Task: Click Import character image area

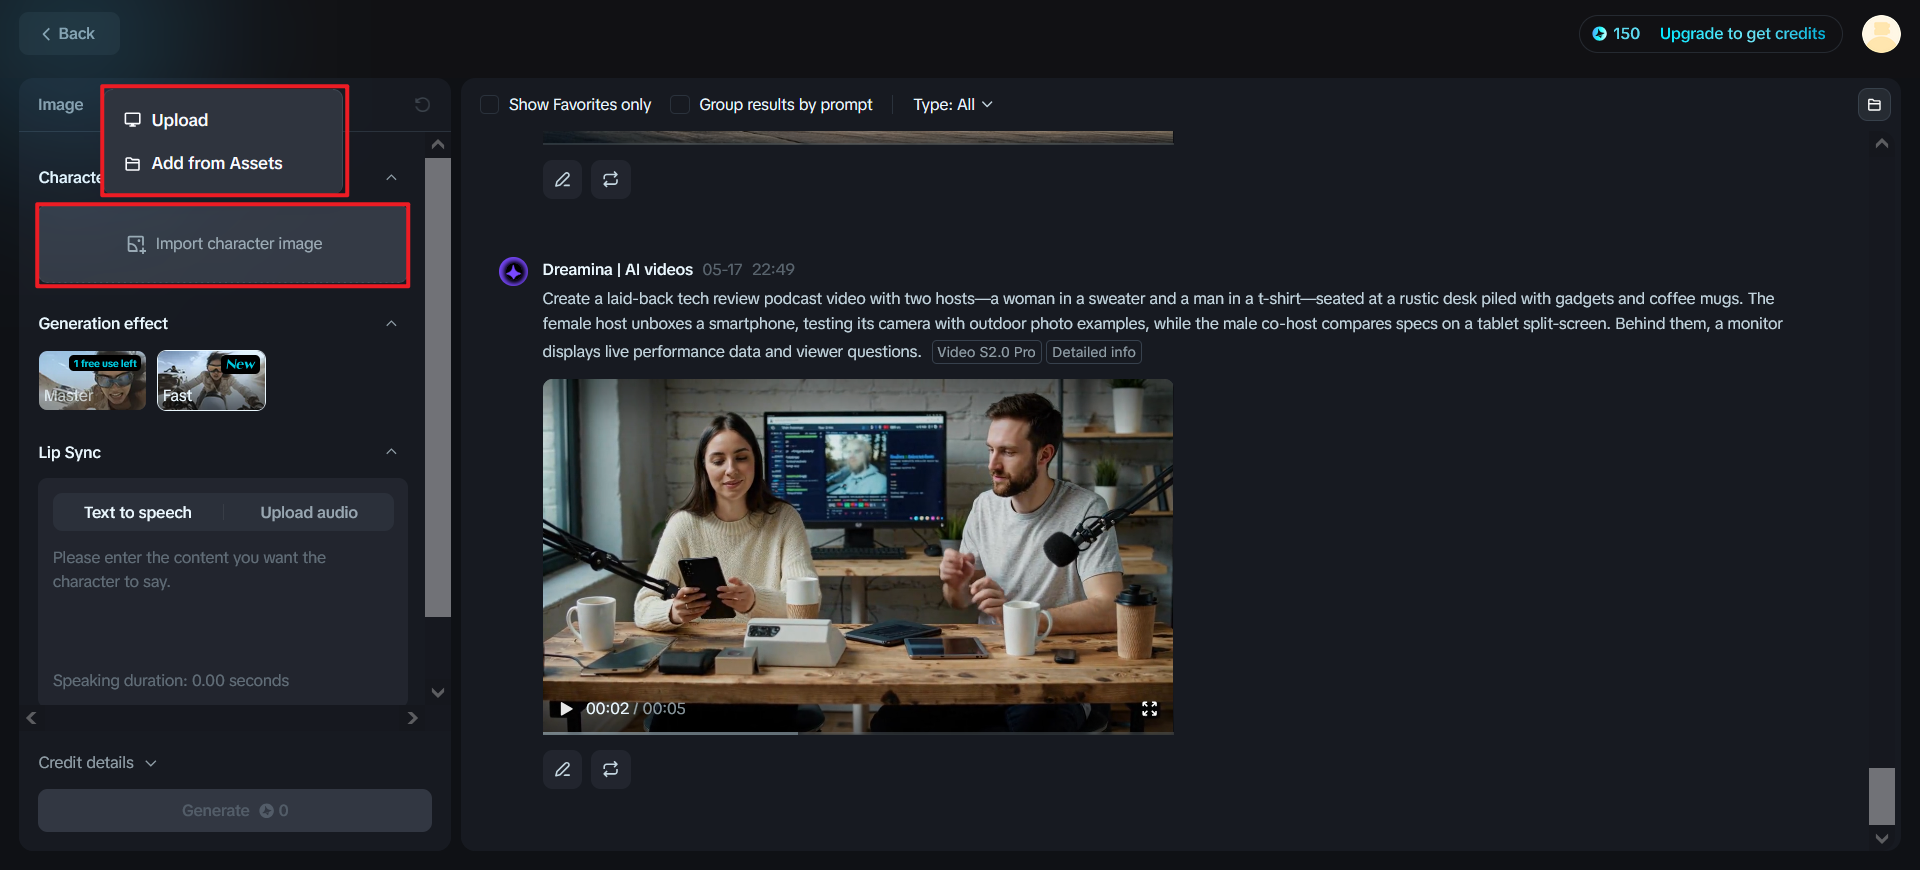Action: pyautogui.click(x=223, y=244)
